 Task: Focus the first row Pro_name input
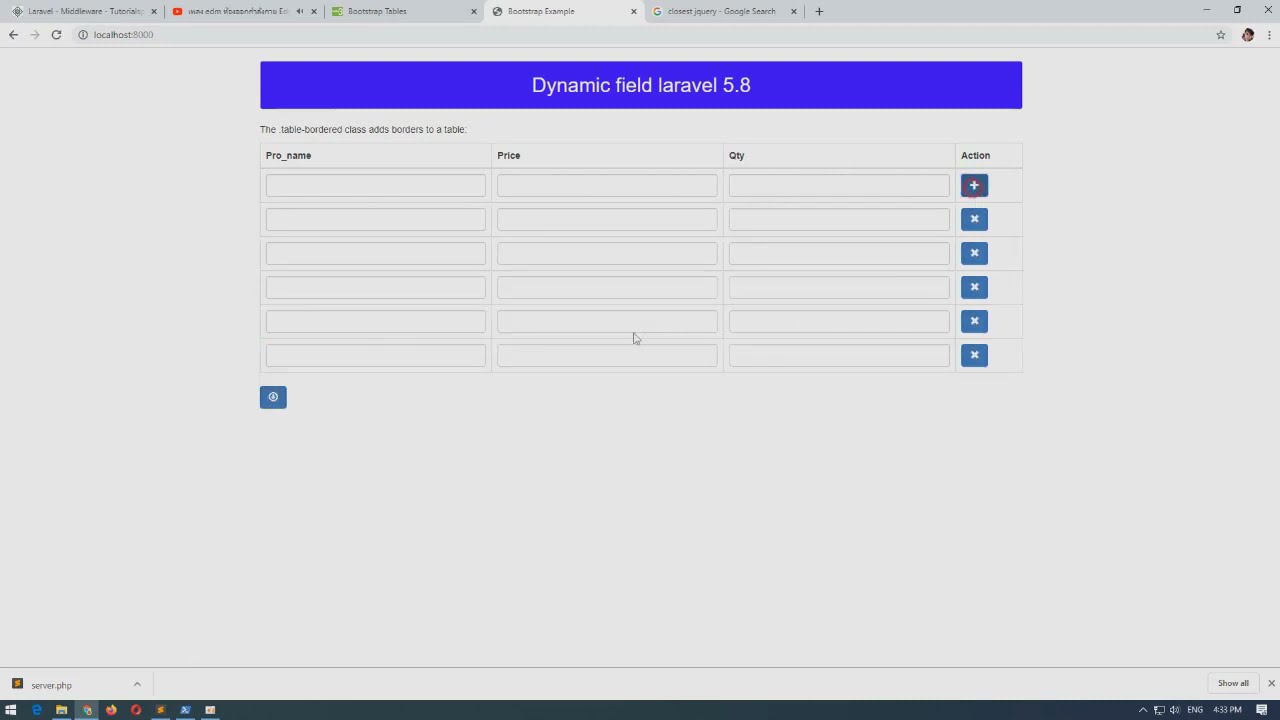tap(376, 185)
